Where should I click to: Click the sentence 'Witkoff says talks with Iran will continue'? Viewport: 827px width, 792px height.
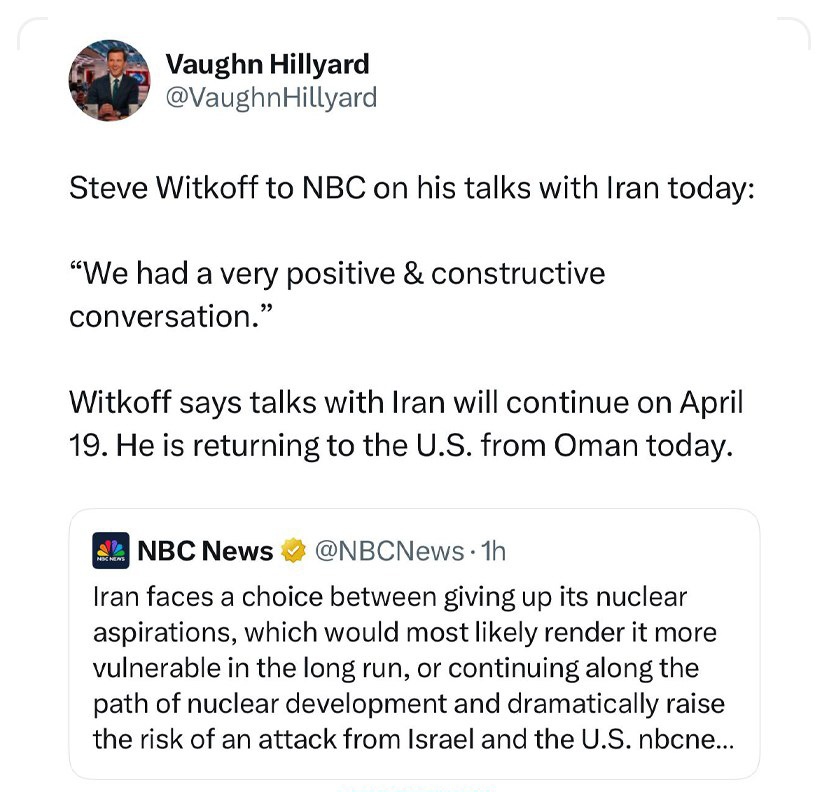click(x=406, y=402)
